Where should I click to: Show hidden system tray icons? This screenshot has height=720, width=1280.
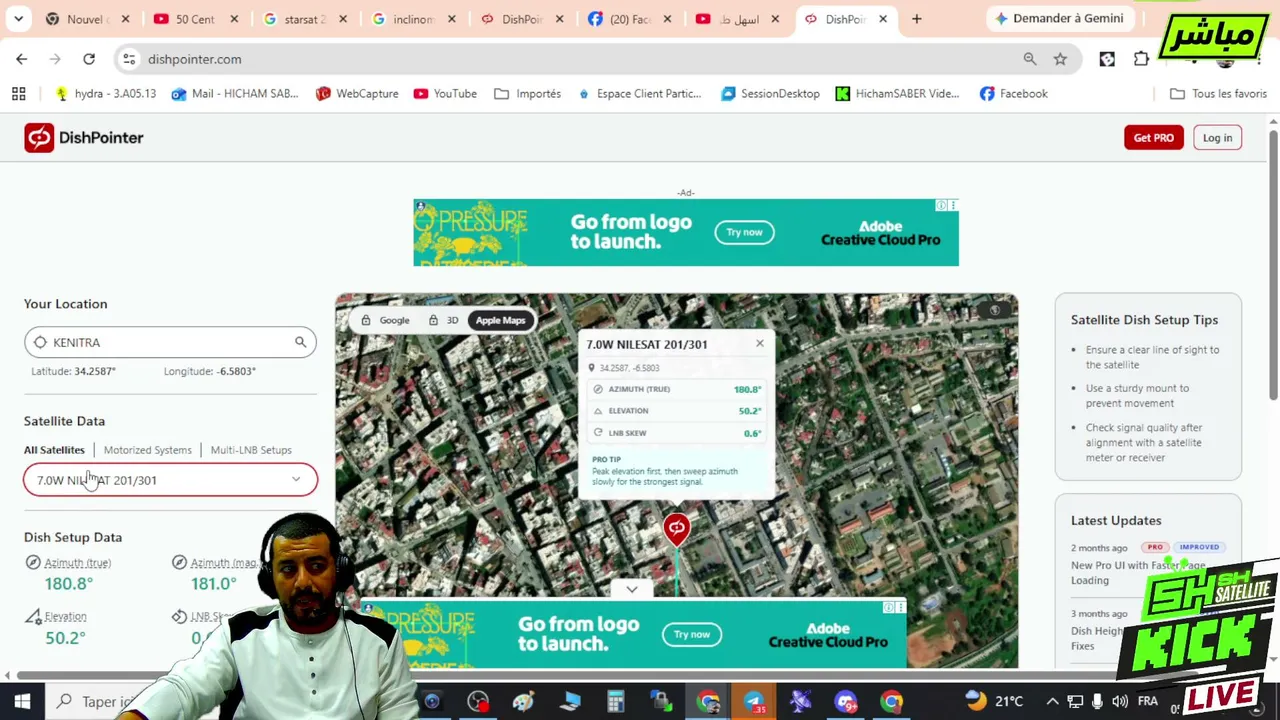pos(1052,701)
